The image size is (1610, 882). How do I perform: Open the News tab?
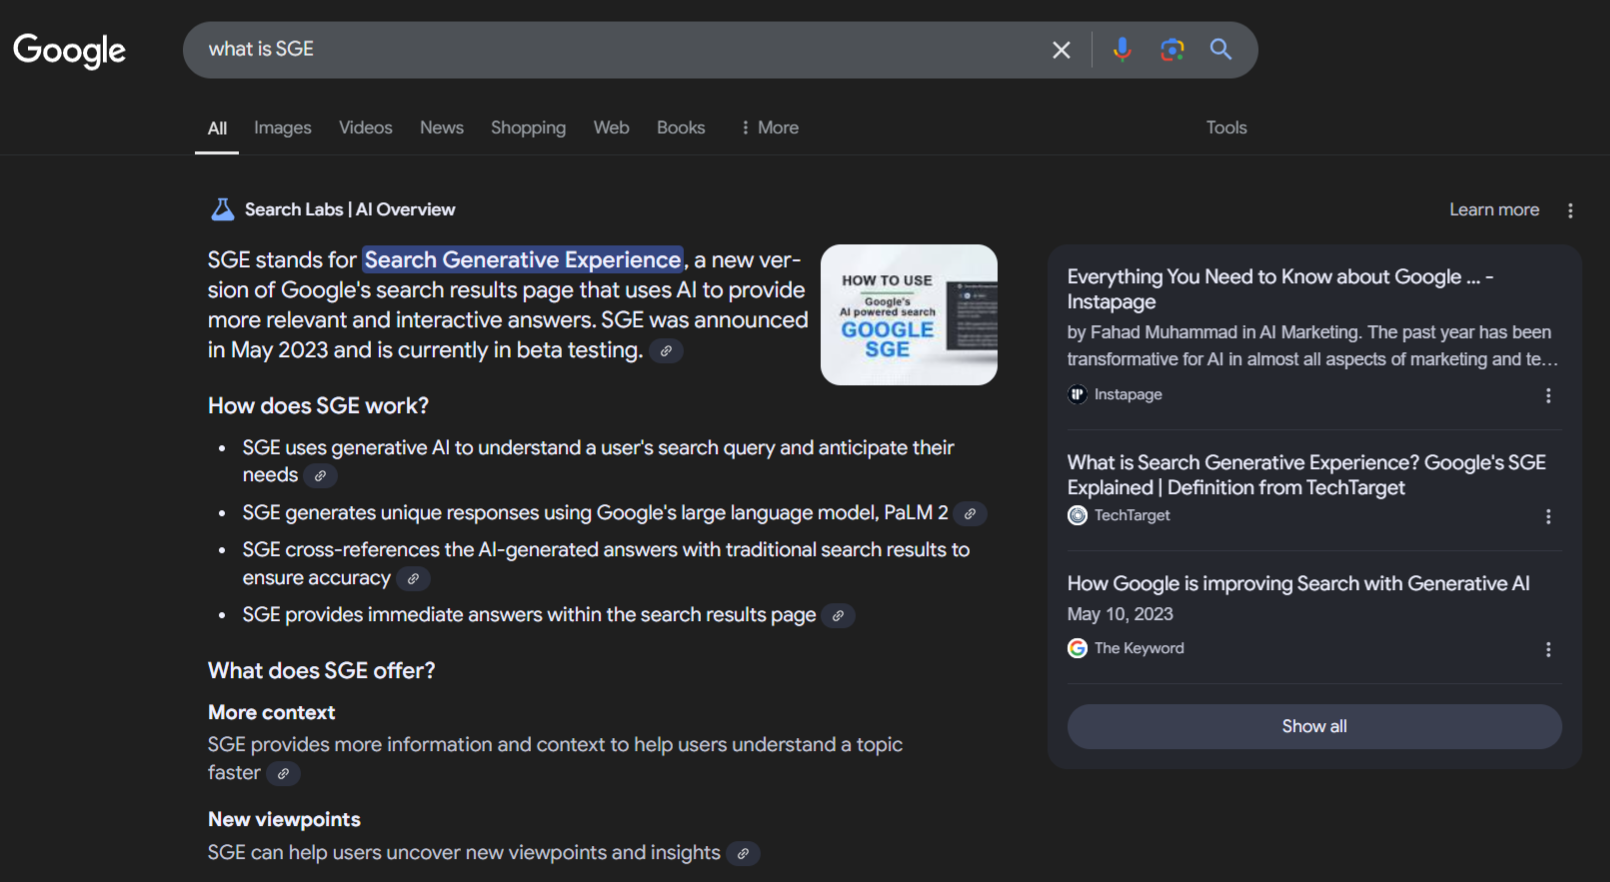(x=441, y=128)
